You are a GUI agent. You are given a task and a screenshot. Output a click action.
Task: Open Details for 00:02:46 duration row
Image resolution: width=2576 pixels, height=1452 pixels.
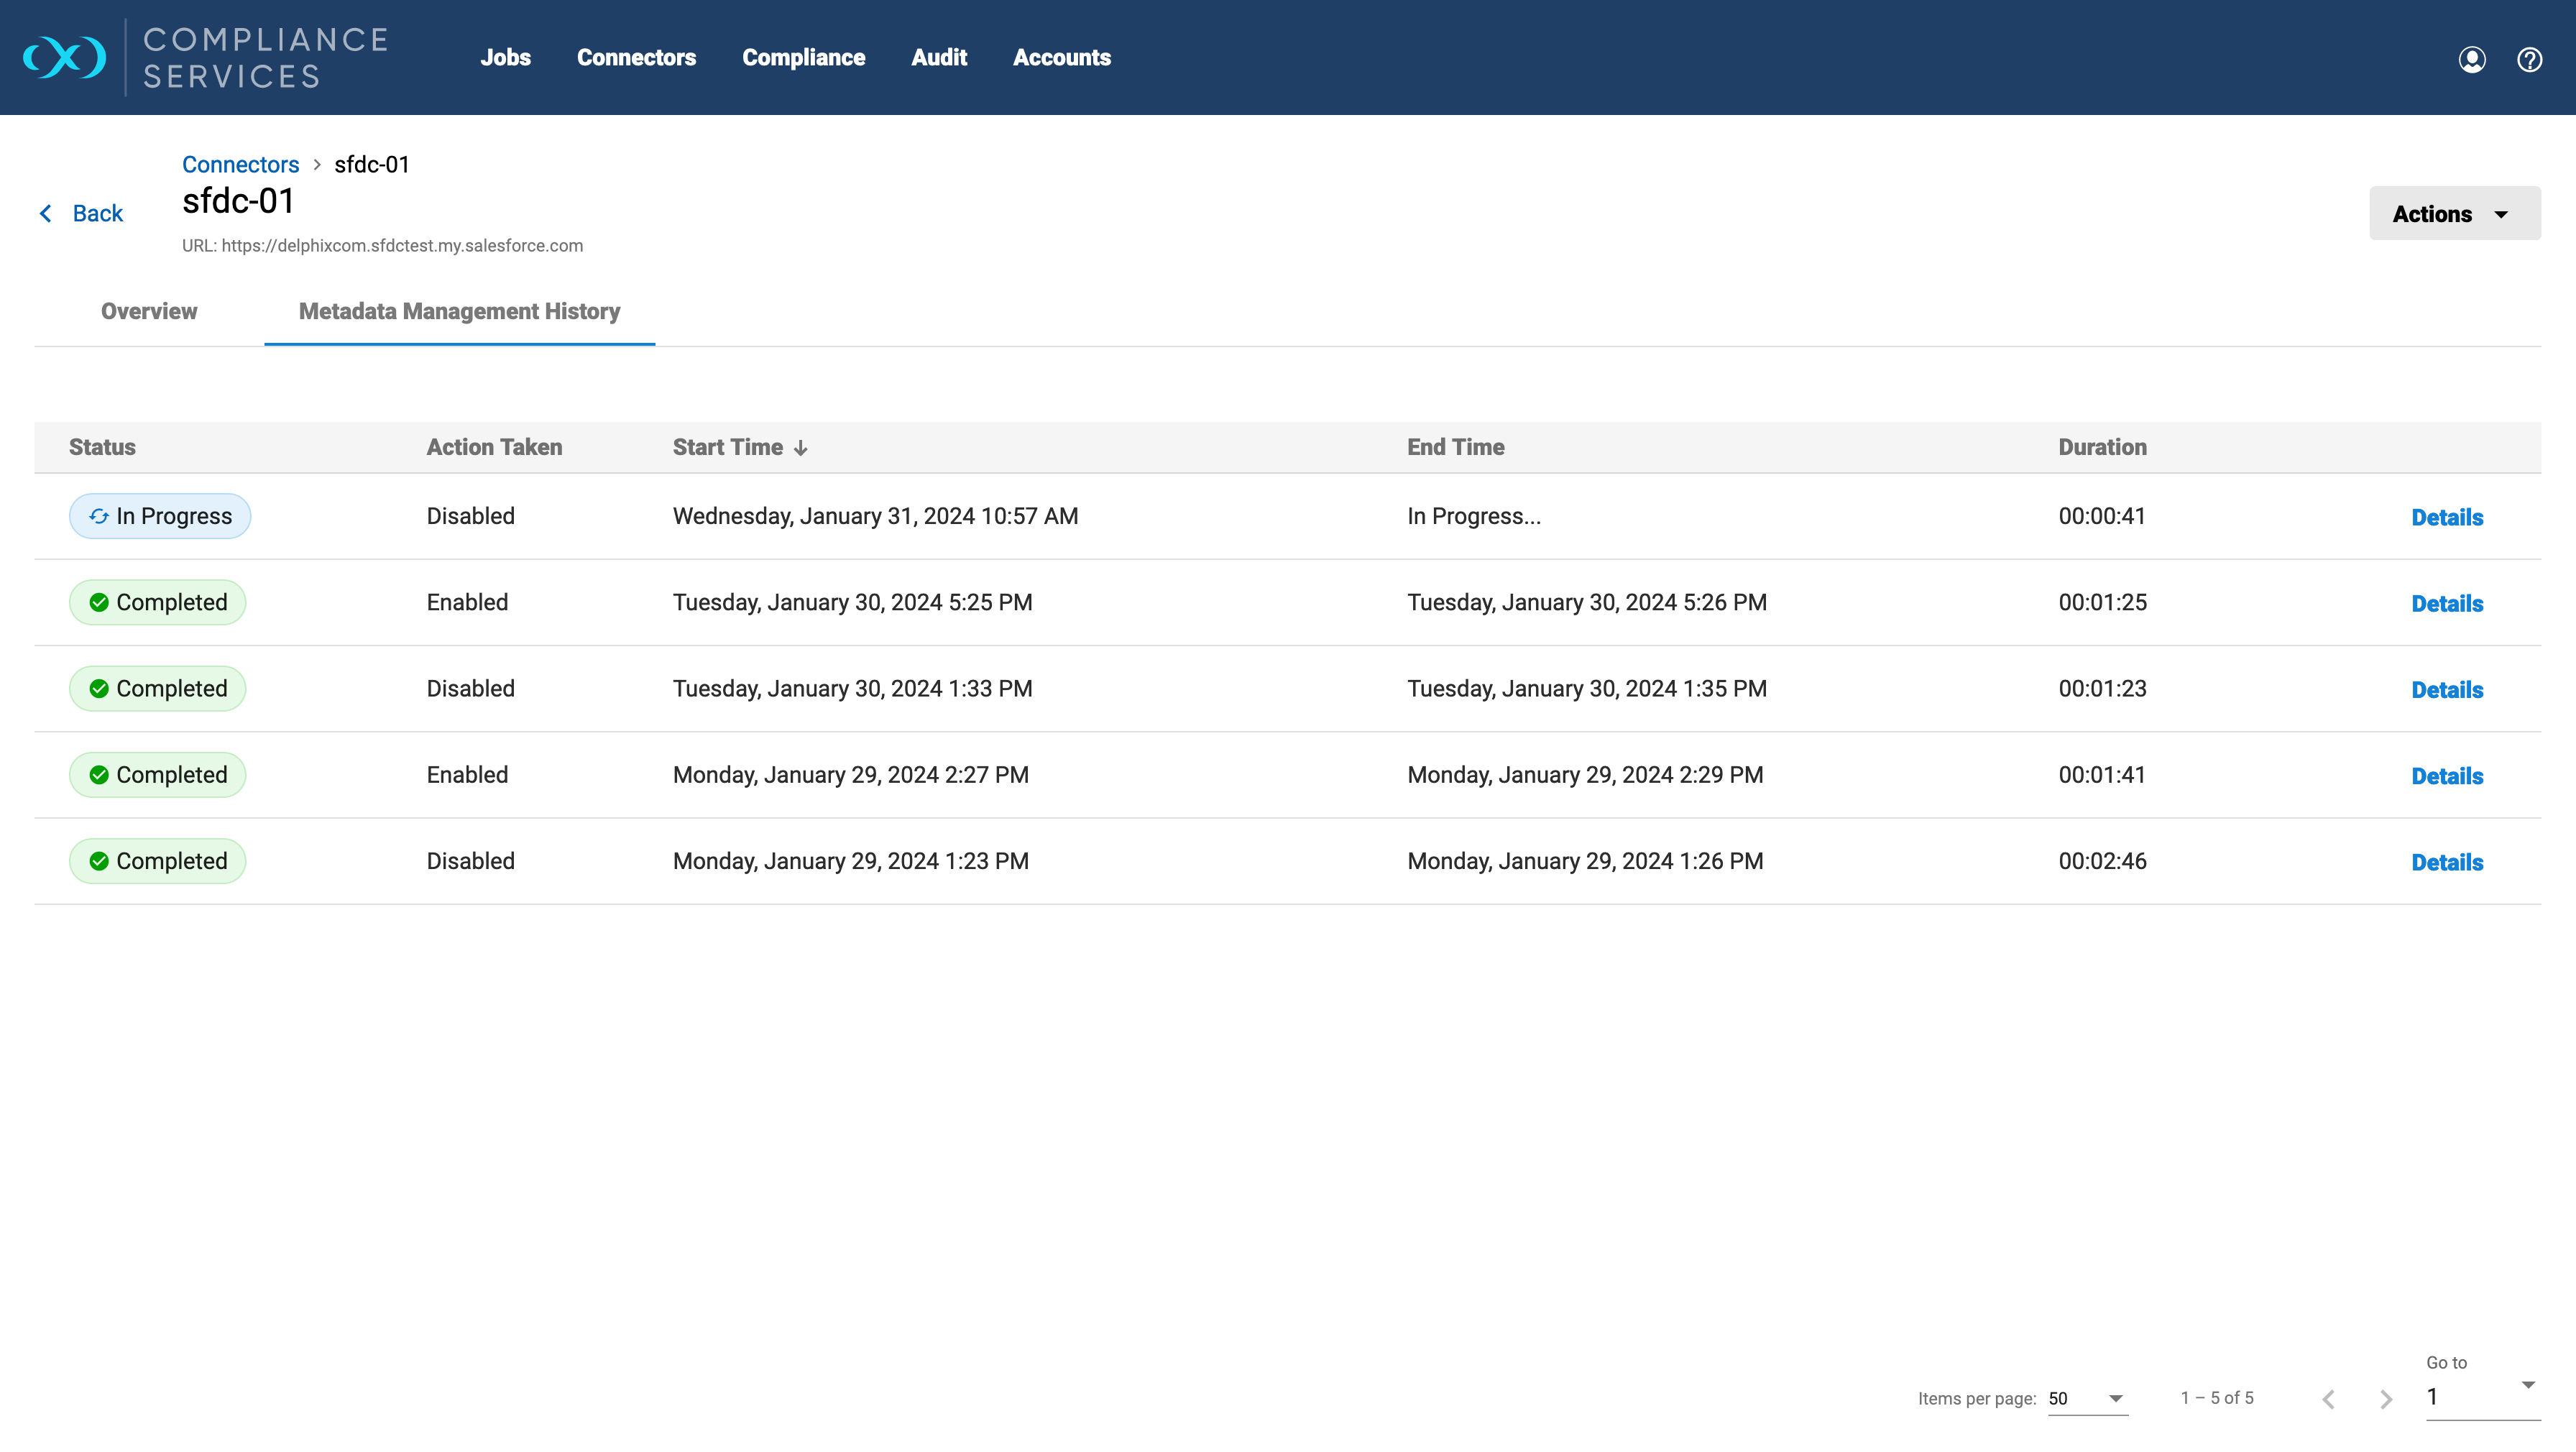click(x=2446, y=862)
